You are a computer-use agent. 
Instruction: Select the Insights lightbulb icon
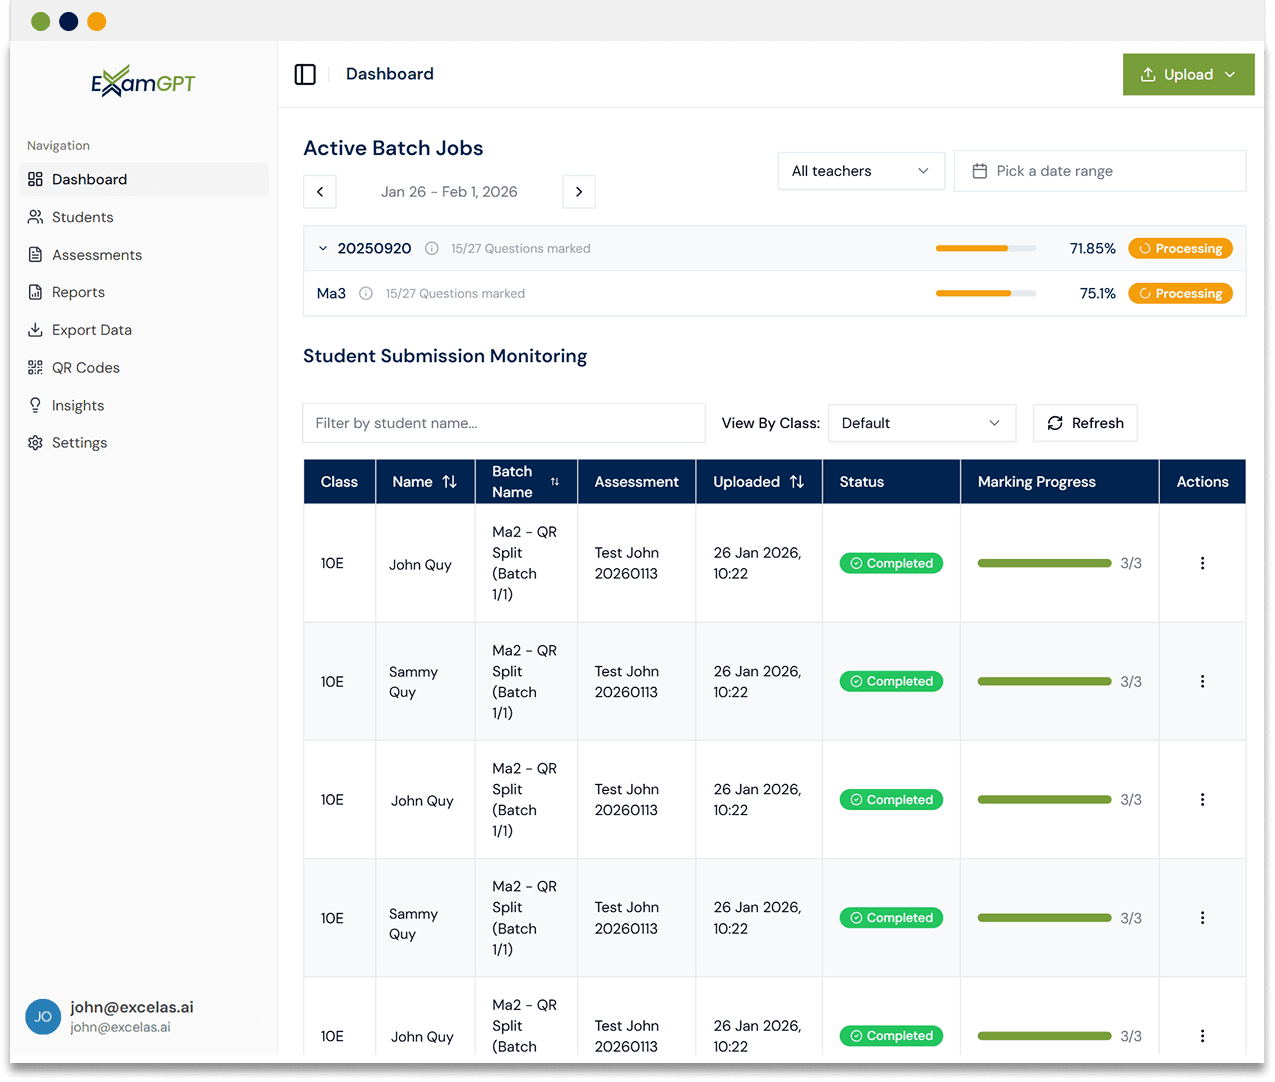(x=33, y=405)
